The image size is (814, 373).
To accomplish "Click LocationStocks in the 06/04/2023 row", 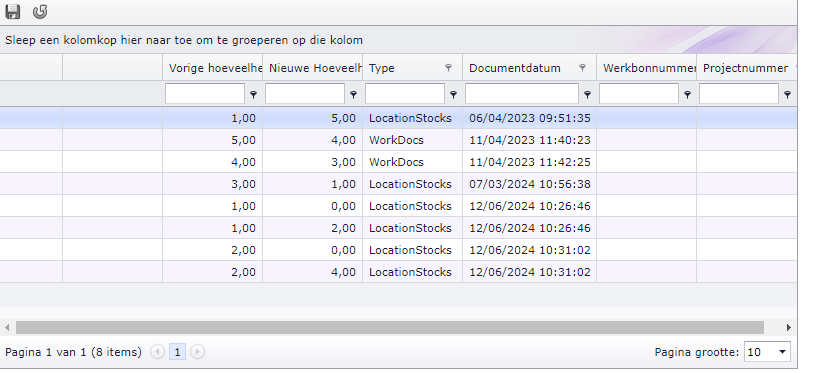I will pyautogui.click(x=410, y=118).
